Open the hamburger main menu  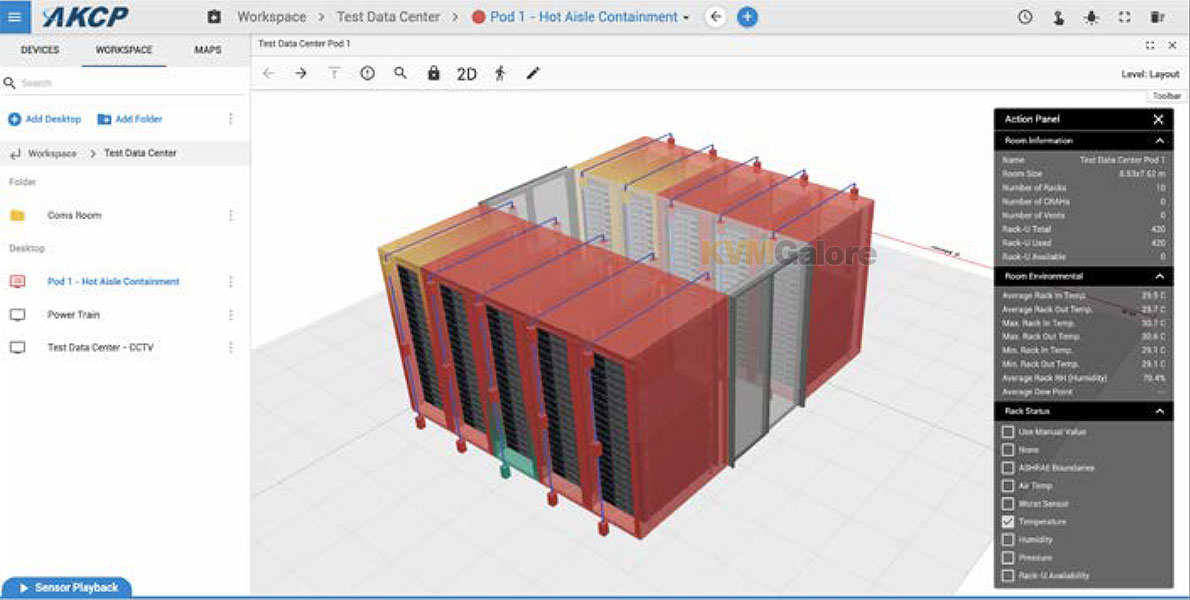[x=15, y=17]
